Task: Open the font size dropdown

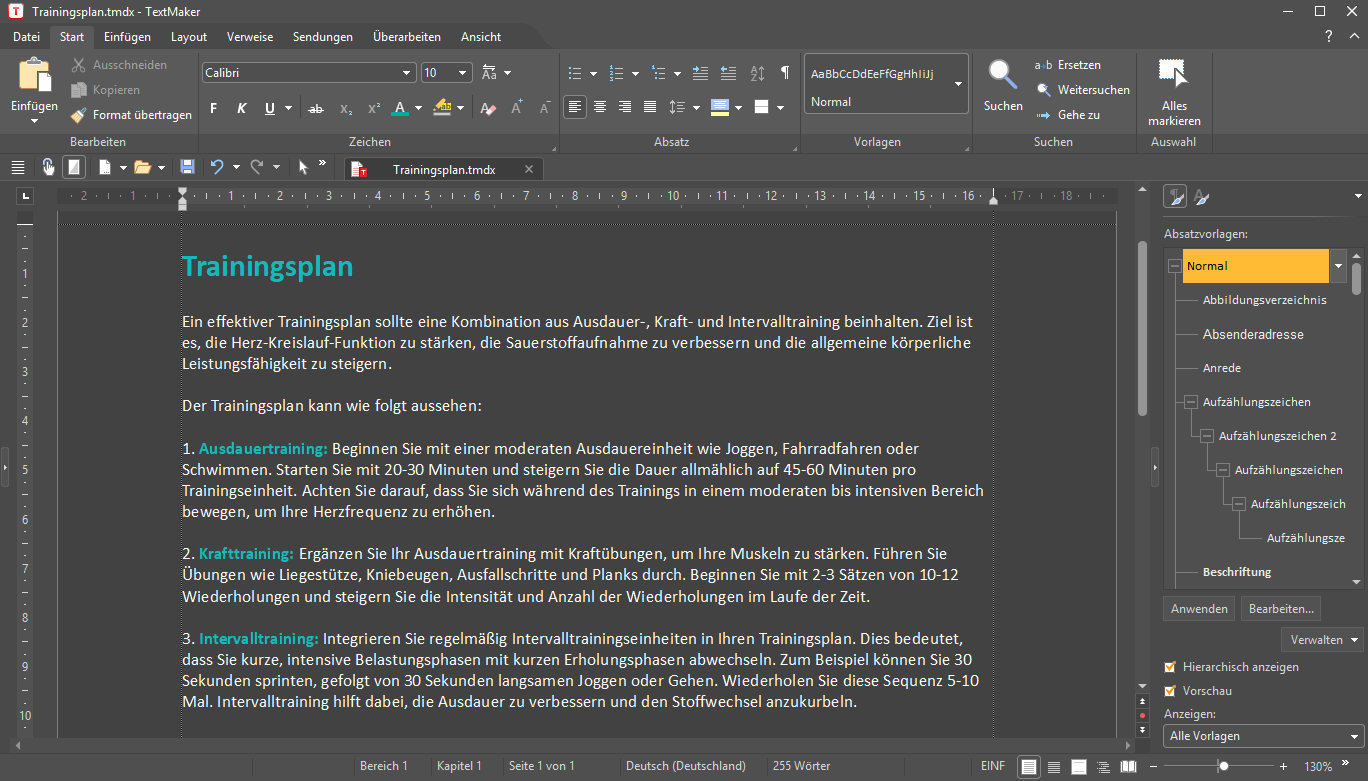Action: [463, 73]
